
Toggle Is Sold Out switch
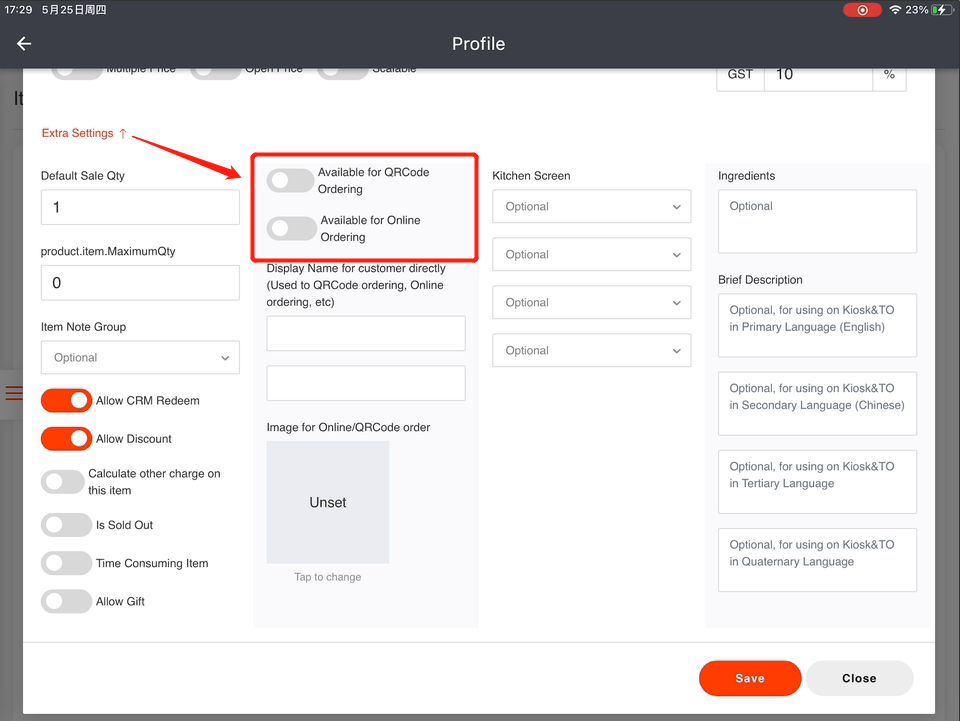[66, 525]
